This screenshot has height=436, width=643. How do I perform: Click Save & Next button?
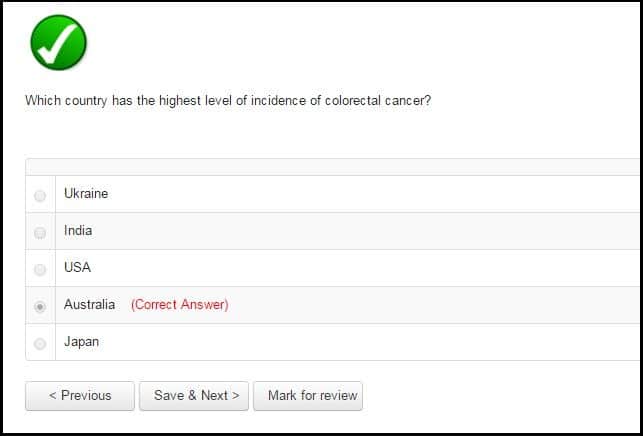(194, 396)
